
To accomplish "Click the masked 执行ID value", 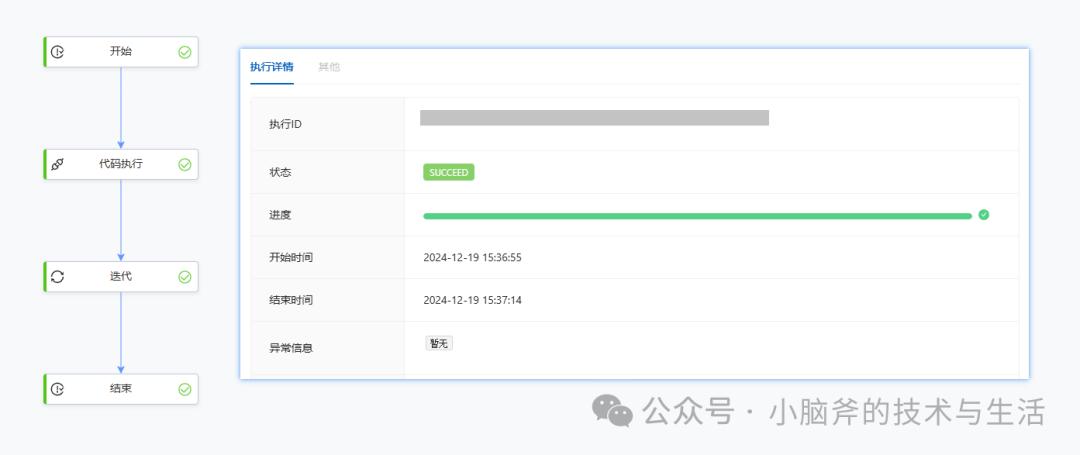I will click(x=594, y=118).
